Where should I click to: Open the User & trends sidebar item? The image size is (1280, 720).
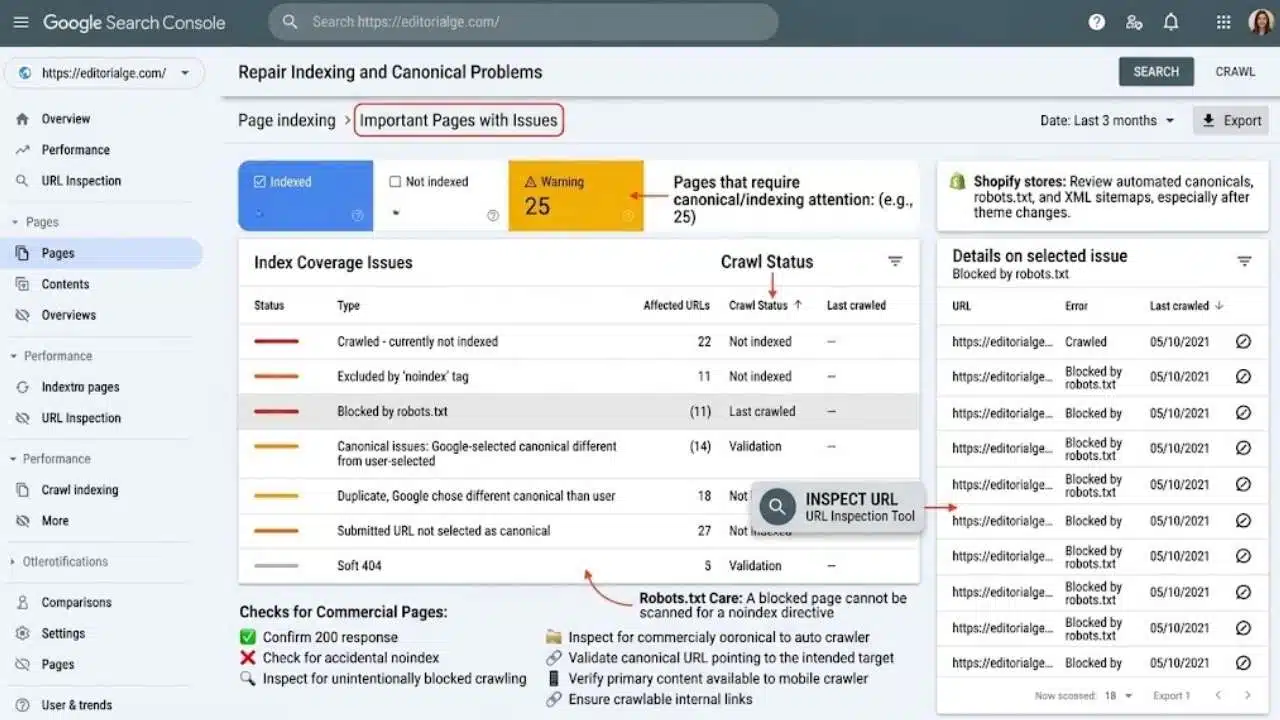[76, 705]
